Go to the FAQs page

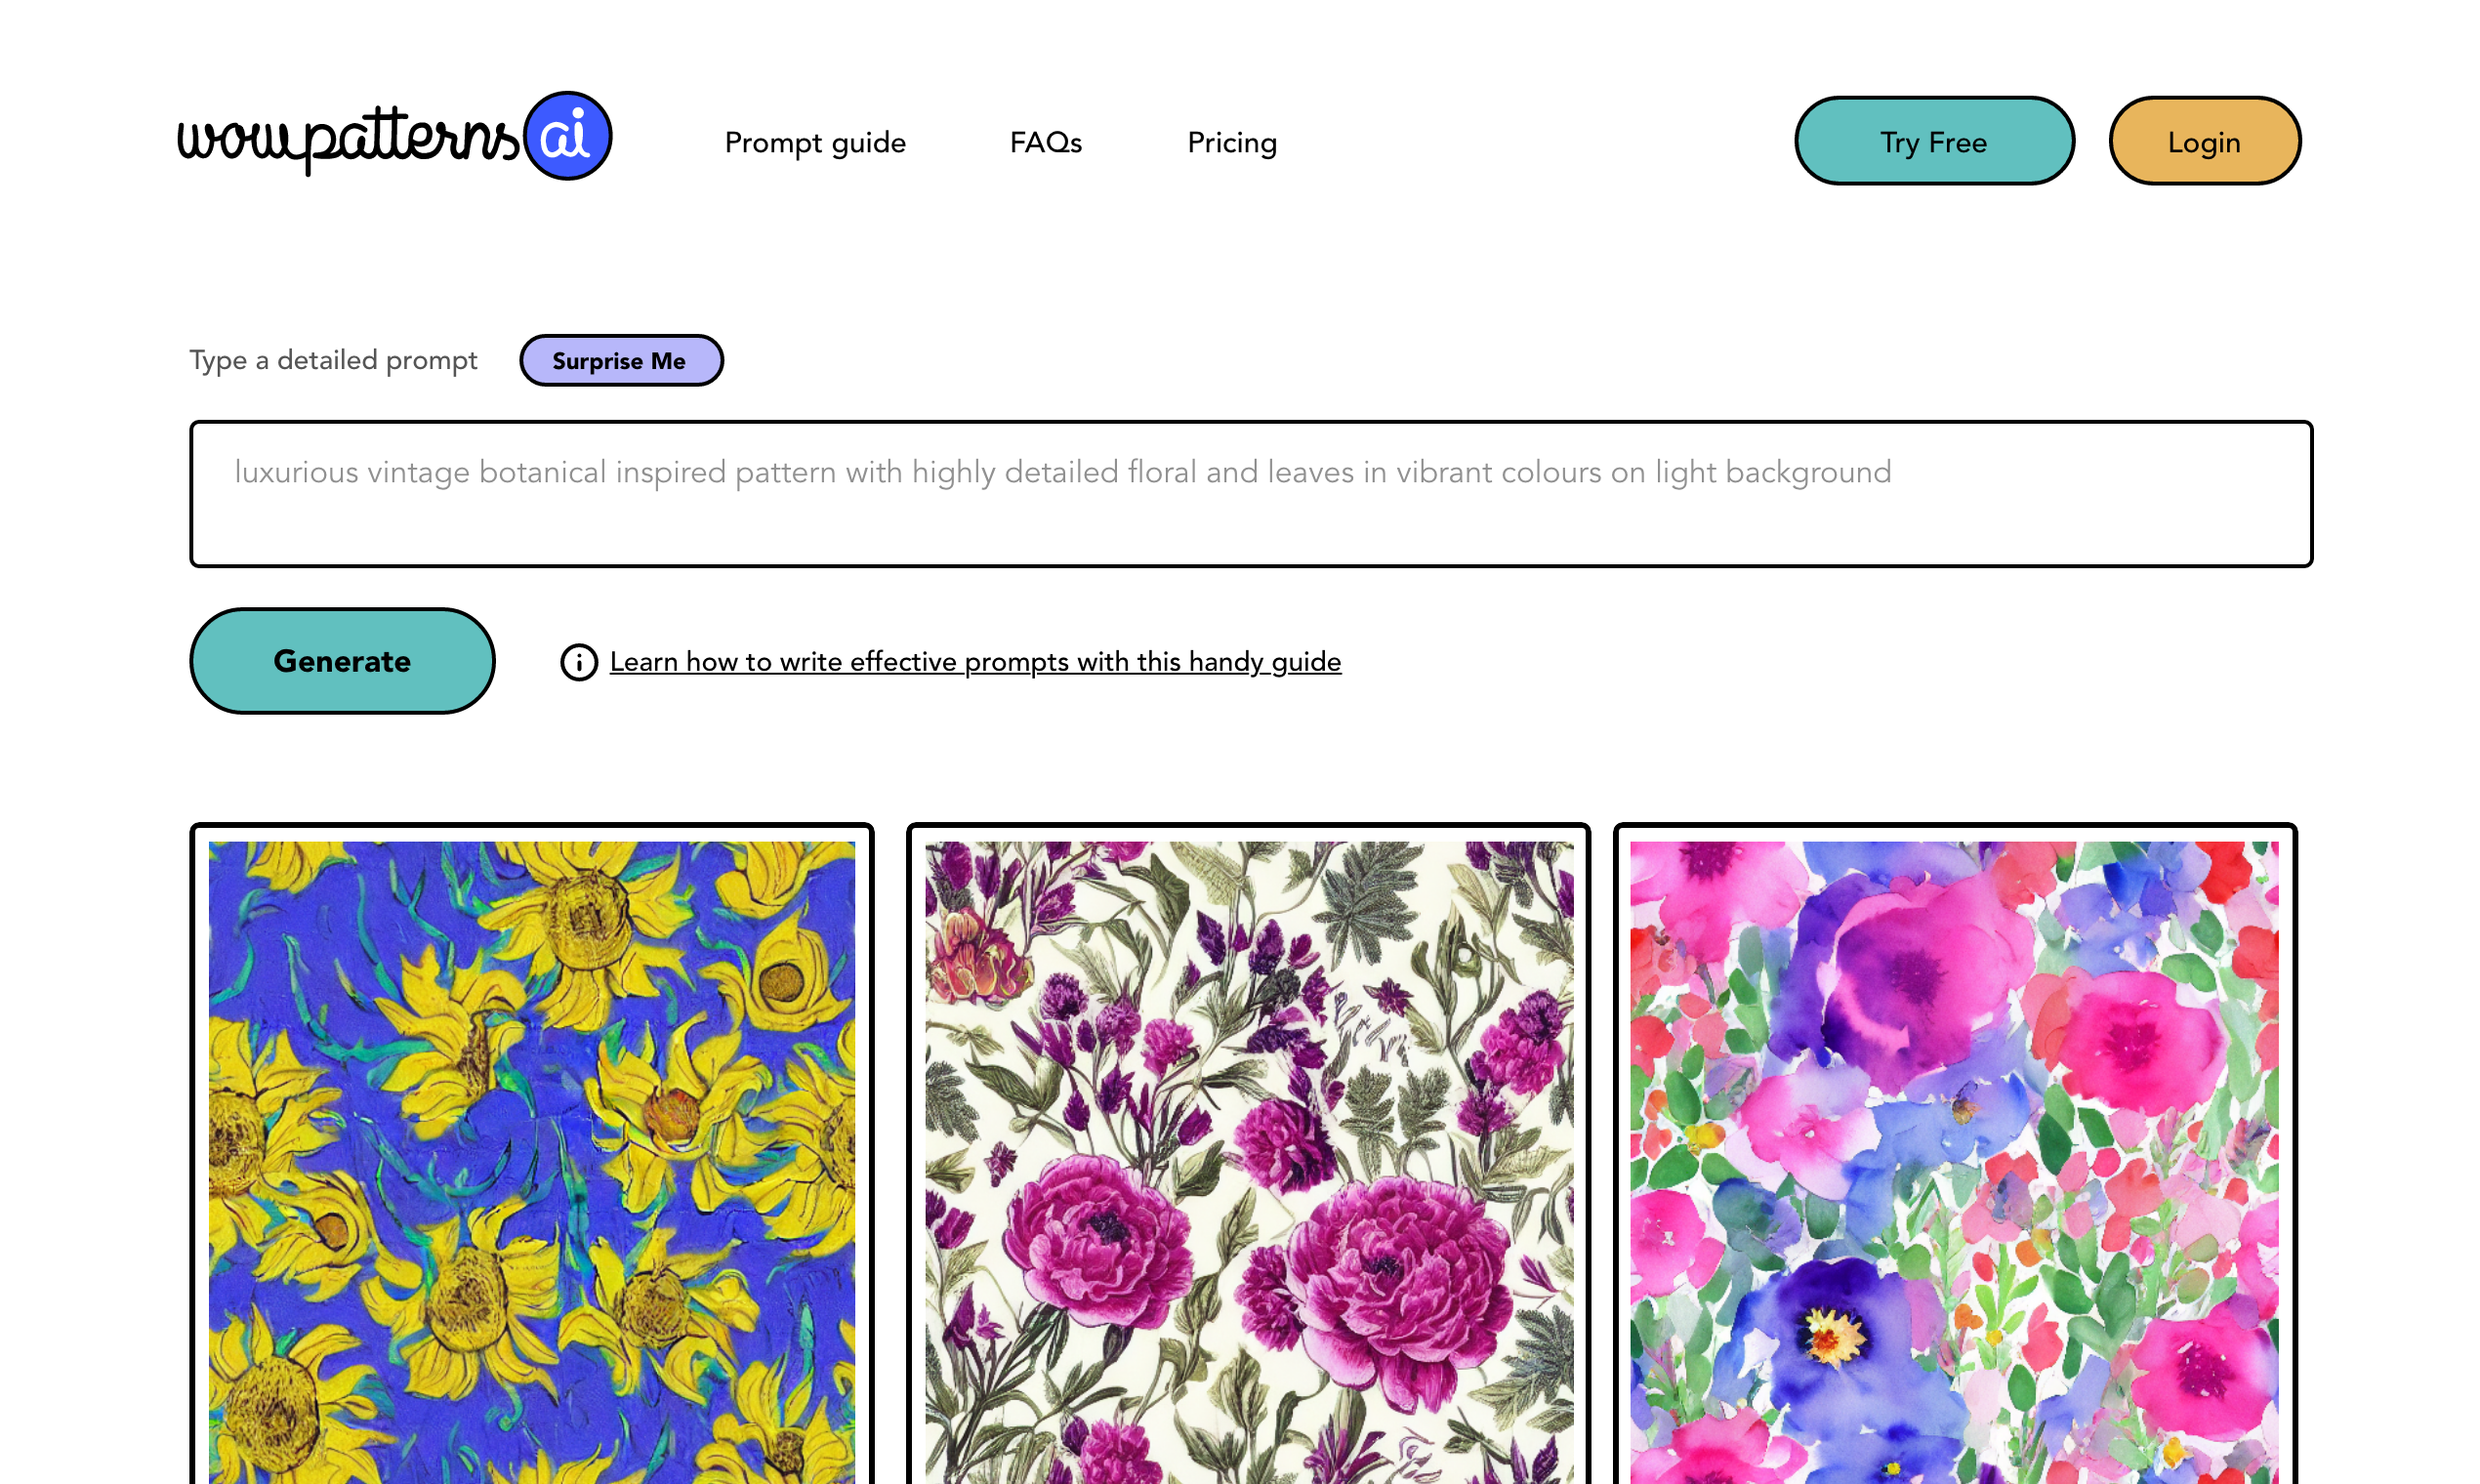1045,142
